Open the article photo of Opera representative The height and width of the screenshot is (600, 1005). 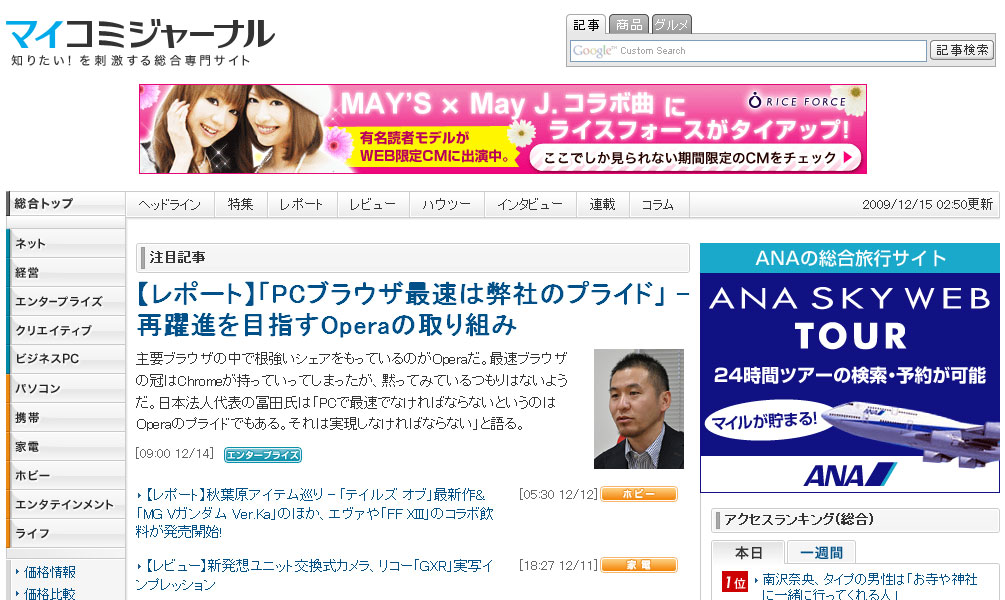(x=638, y=409)
